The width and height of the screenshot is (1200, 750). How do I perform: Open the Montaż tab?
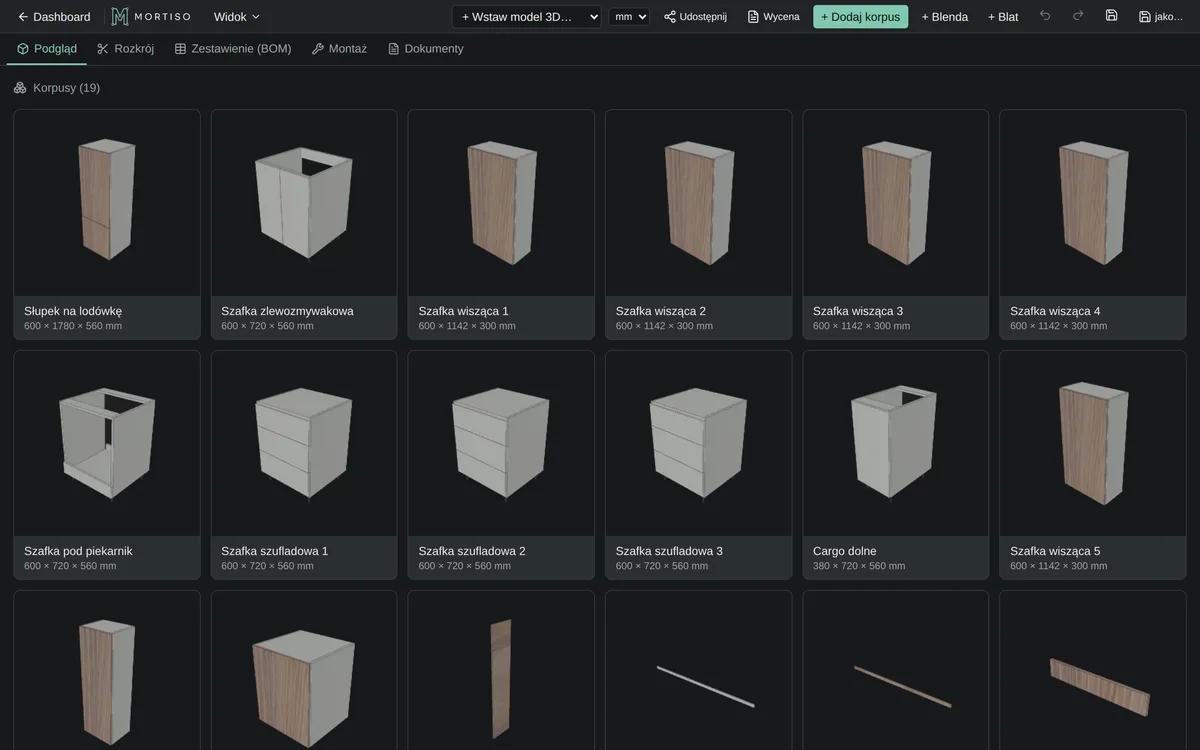(339, 49)
